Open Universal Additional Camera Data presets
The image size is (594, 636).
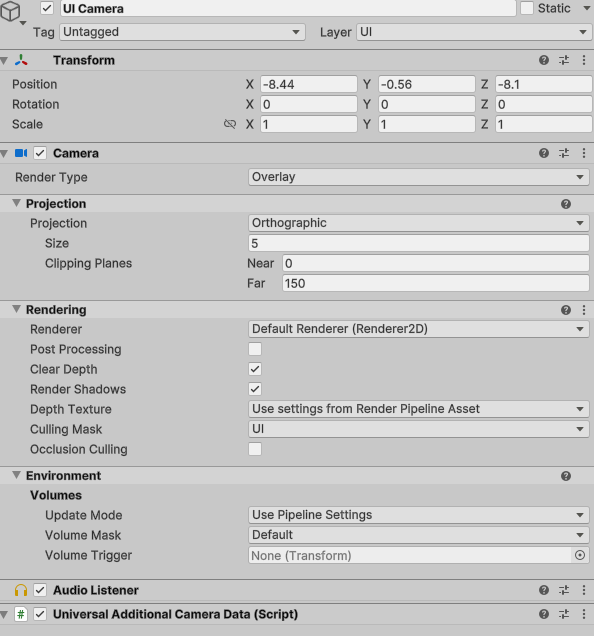564,615
